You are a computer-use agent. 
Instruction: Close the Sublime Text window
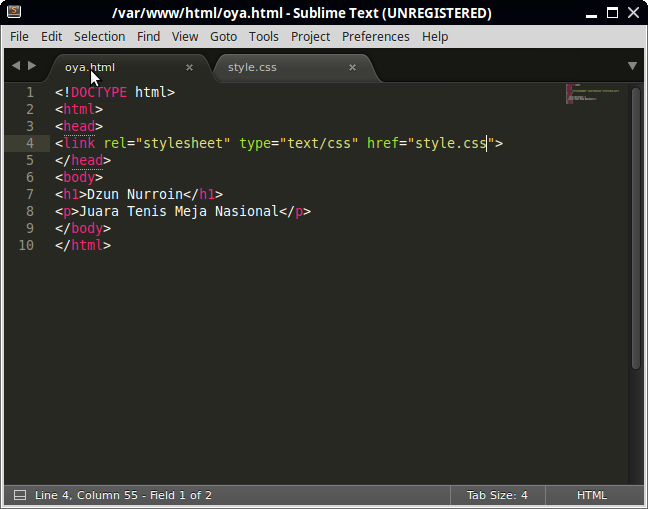point(633,13)
